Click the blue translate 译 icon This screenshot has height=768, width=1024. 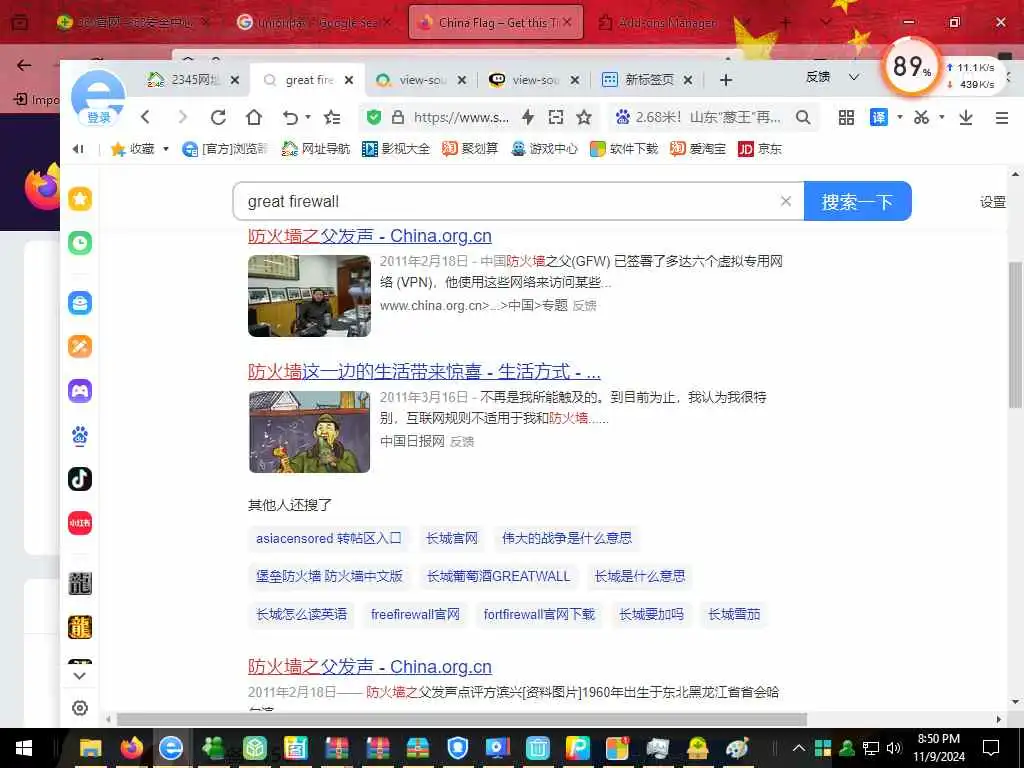tap(879, 118)
